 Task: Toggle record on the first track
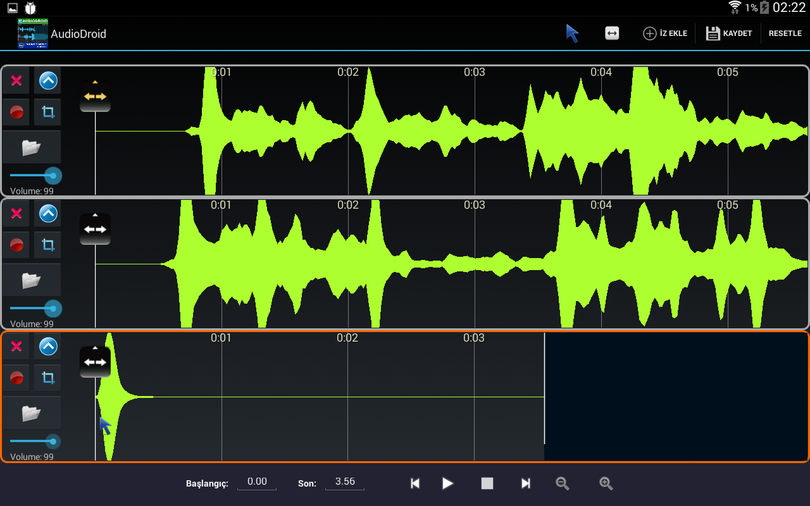coord(16,112)
